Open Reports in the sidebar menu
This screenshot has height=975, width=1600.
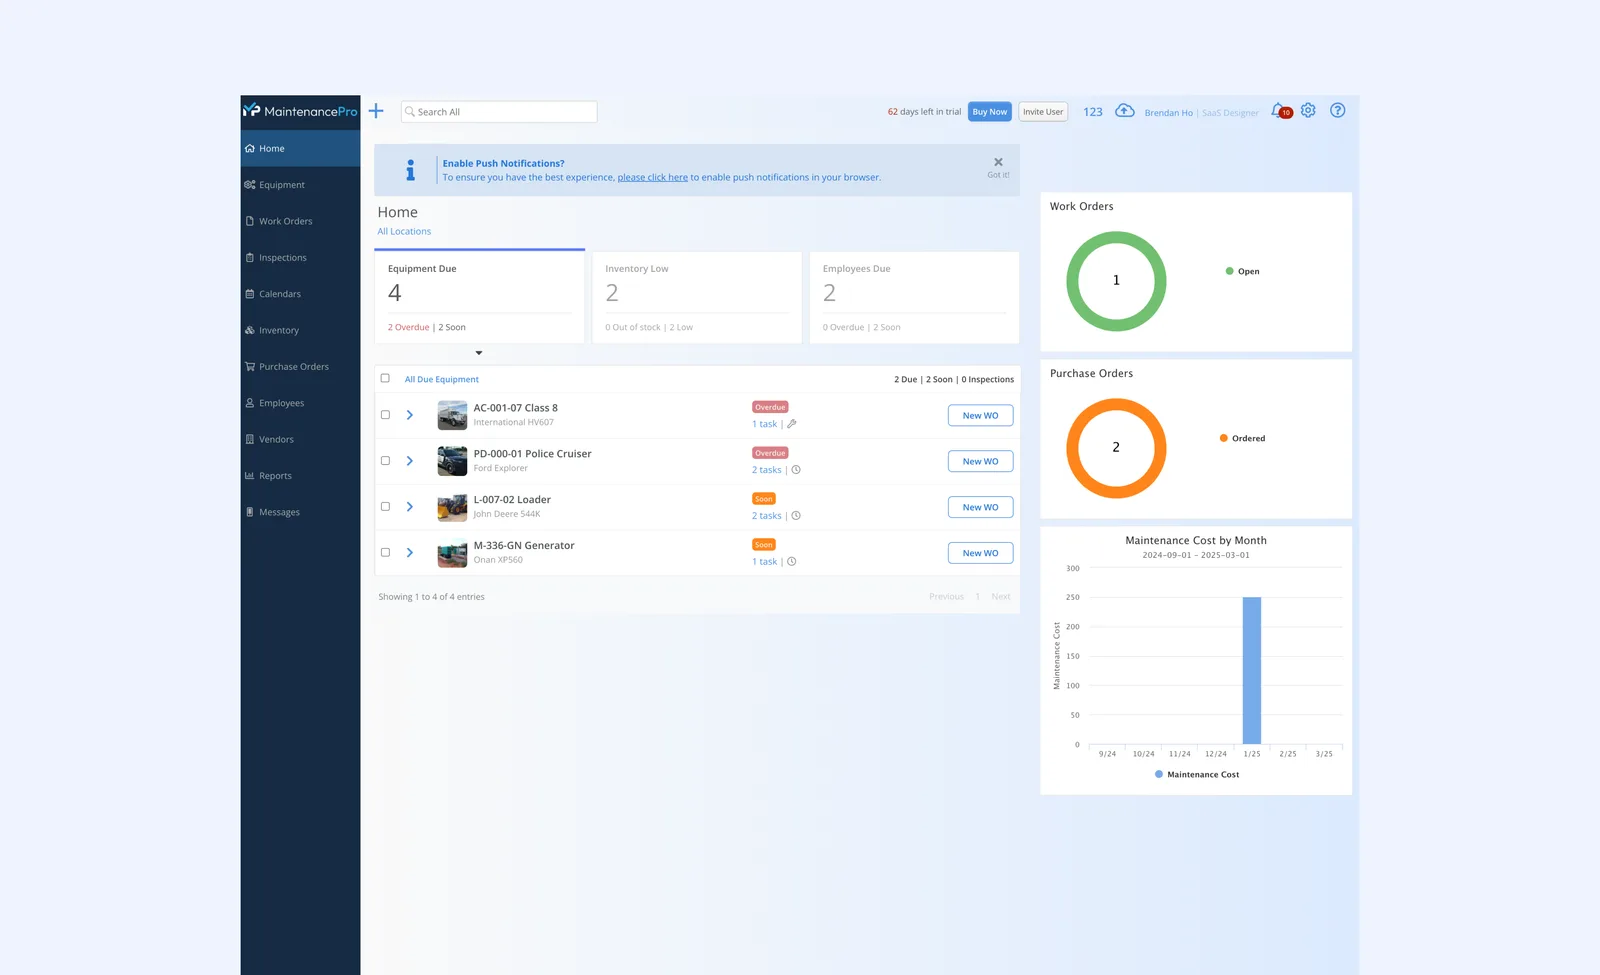coord(300,476)
